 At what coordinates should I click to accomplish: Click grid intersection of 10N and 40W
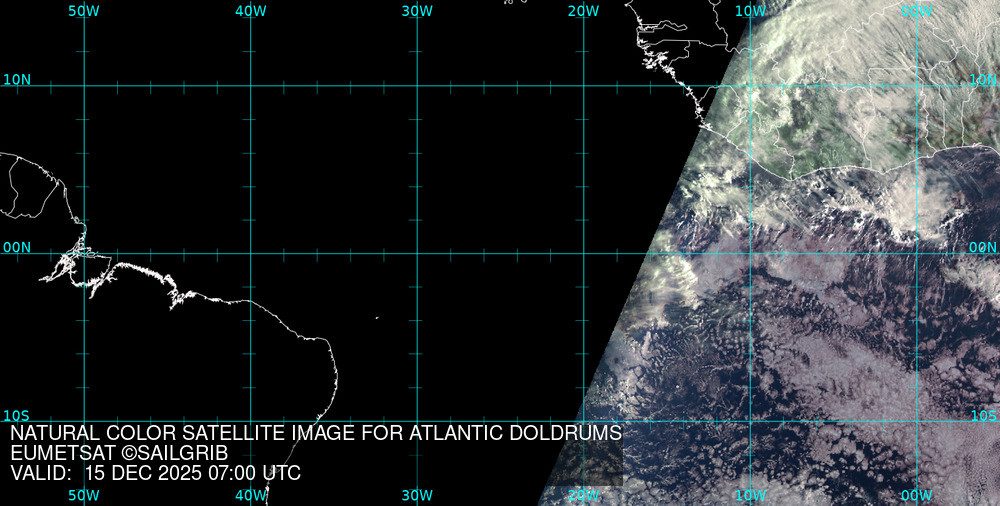coord(250,85)
